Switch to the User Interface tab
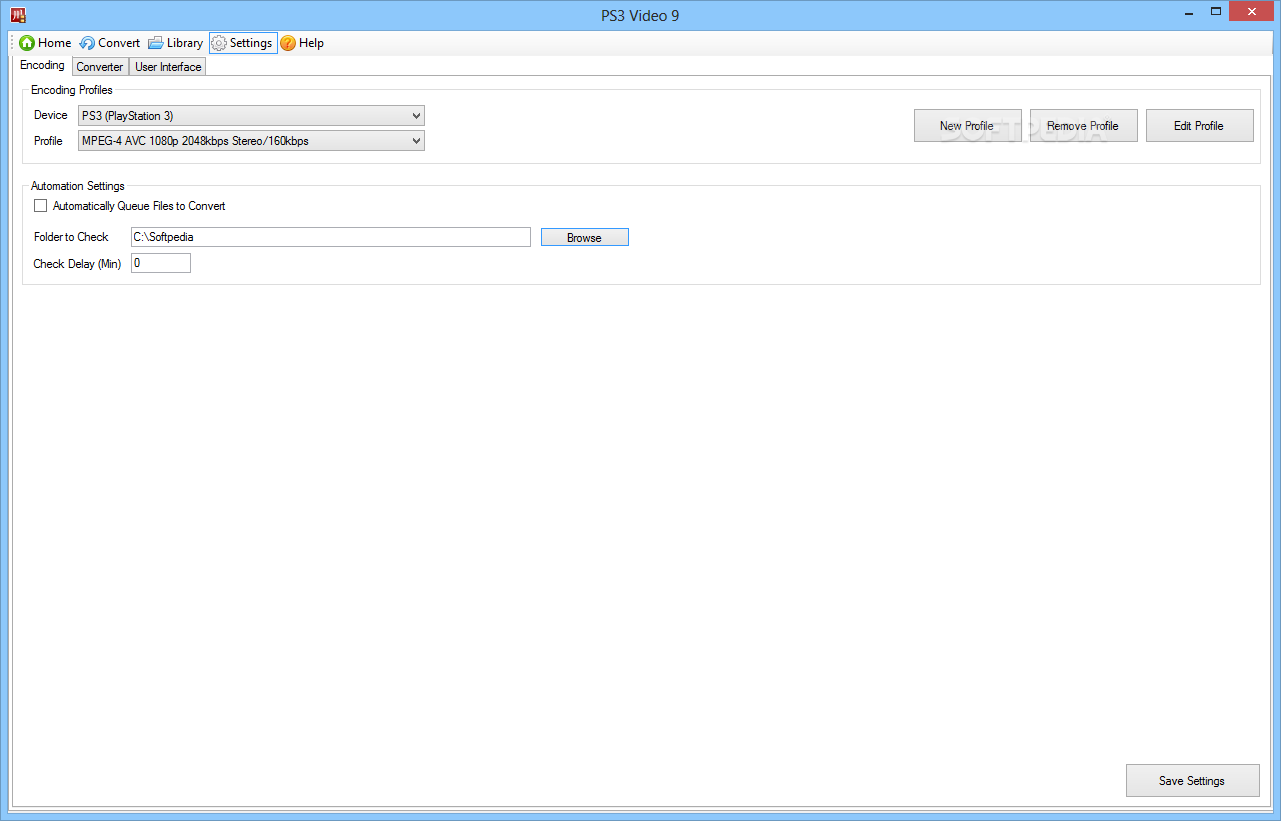Viewport: 1281px width, 821px height. [x=168, y=67]
